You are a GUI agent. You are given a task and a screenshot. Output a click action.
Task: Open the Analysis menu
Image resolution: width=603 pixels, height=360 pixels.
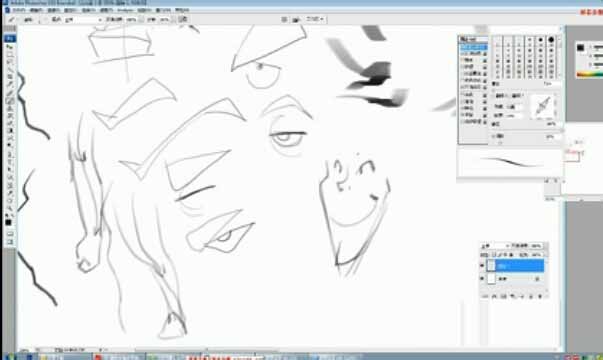(x=125, y=10)
